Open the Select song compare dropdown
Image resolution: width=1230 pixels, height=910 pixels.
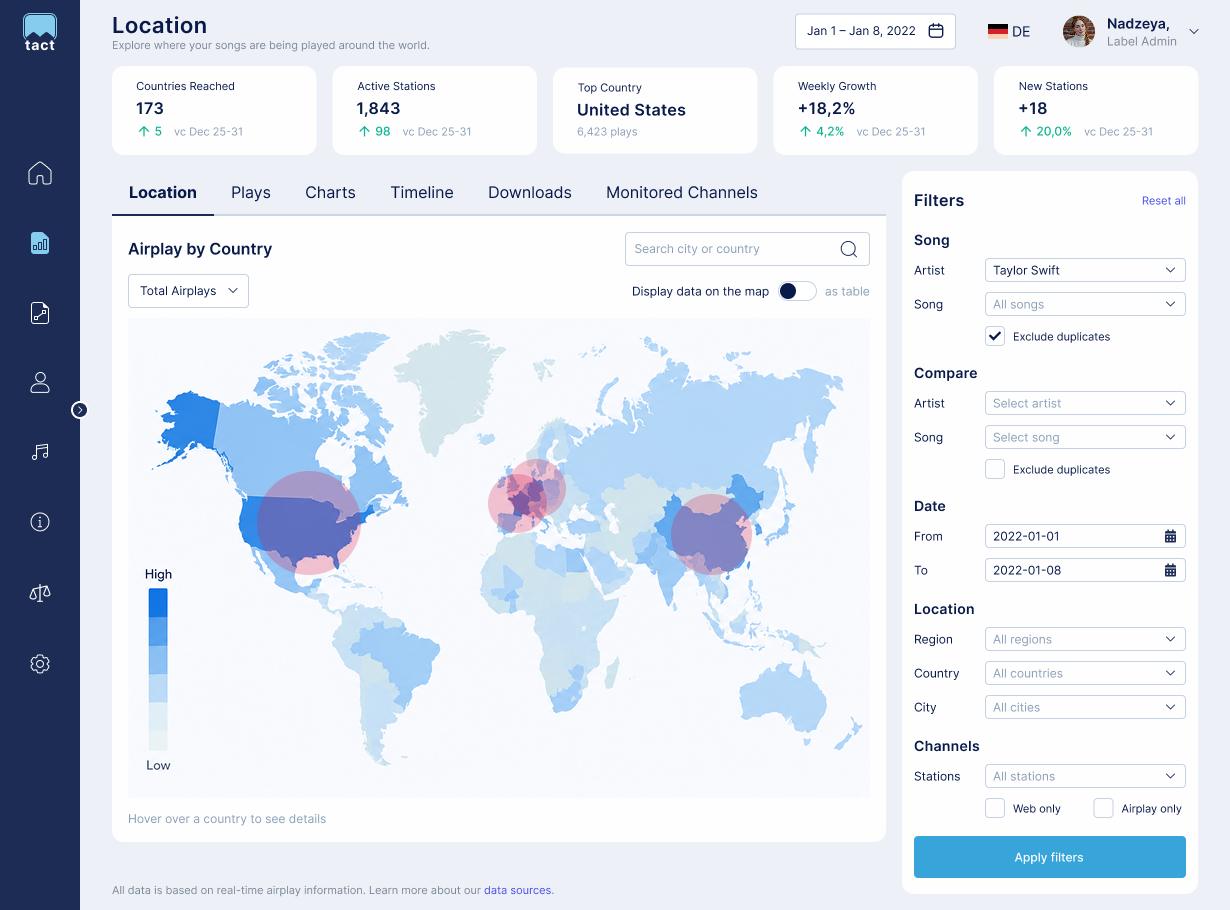(x=1085, y=437)
